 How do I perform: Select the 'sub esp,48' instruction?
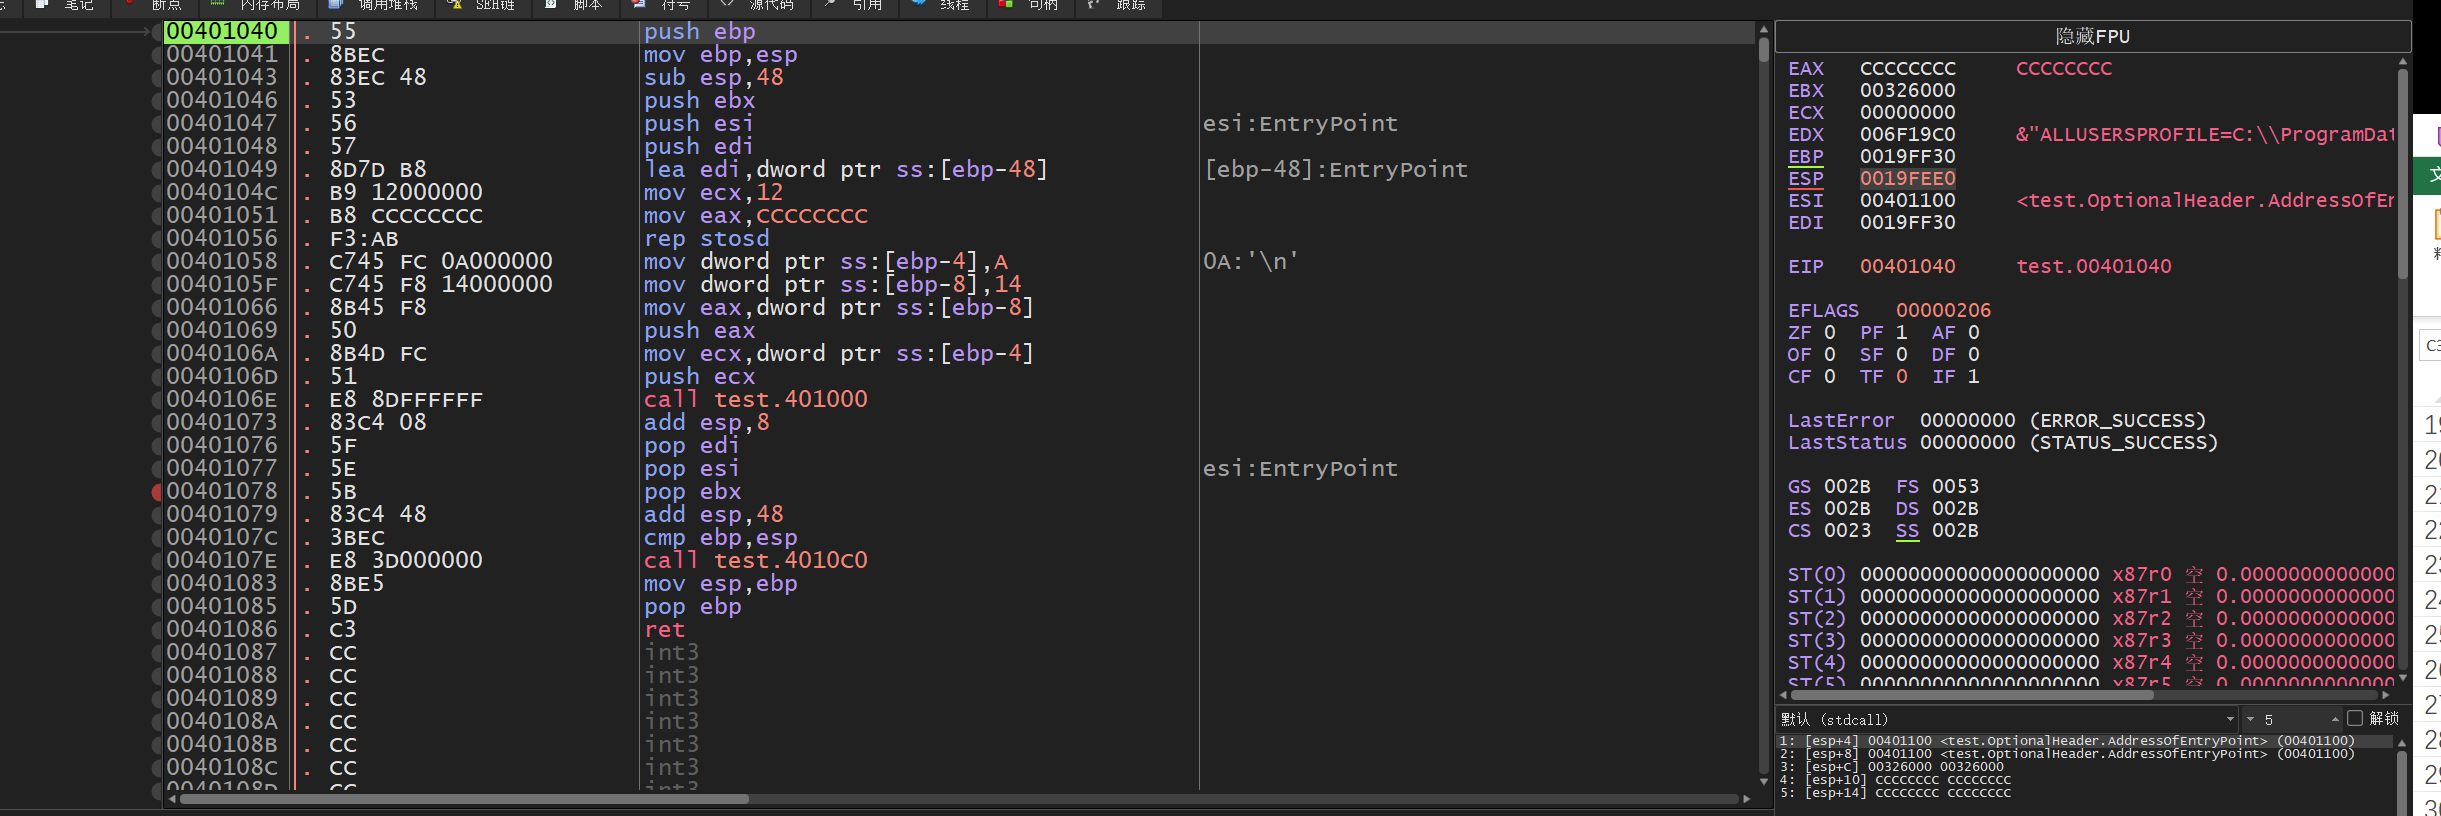pyautogui.click(x=713, y=78)
